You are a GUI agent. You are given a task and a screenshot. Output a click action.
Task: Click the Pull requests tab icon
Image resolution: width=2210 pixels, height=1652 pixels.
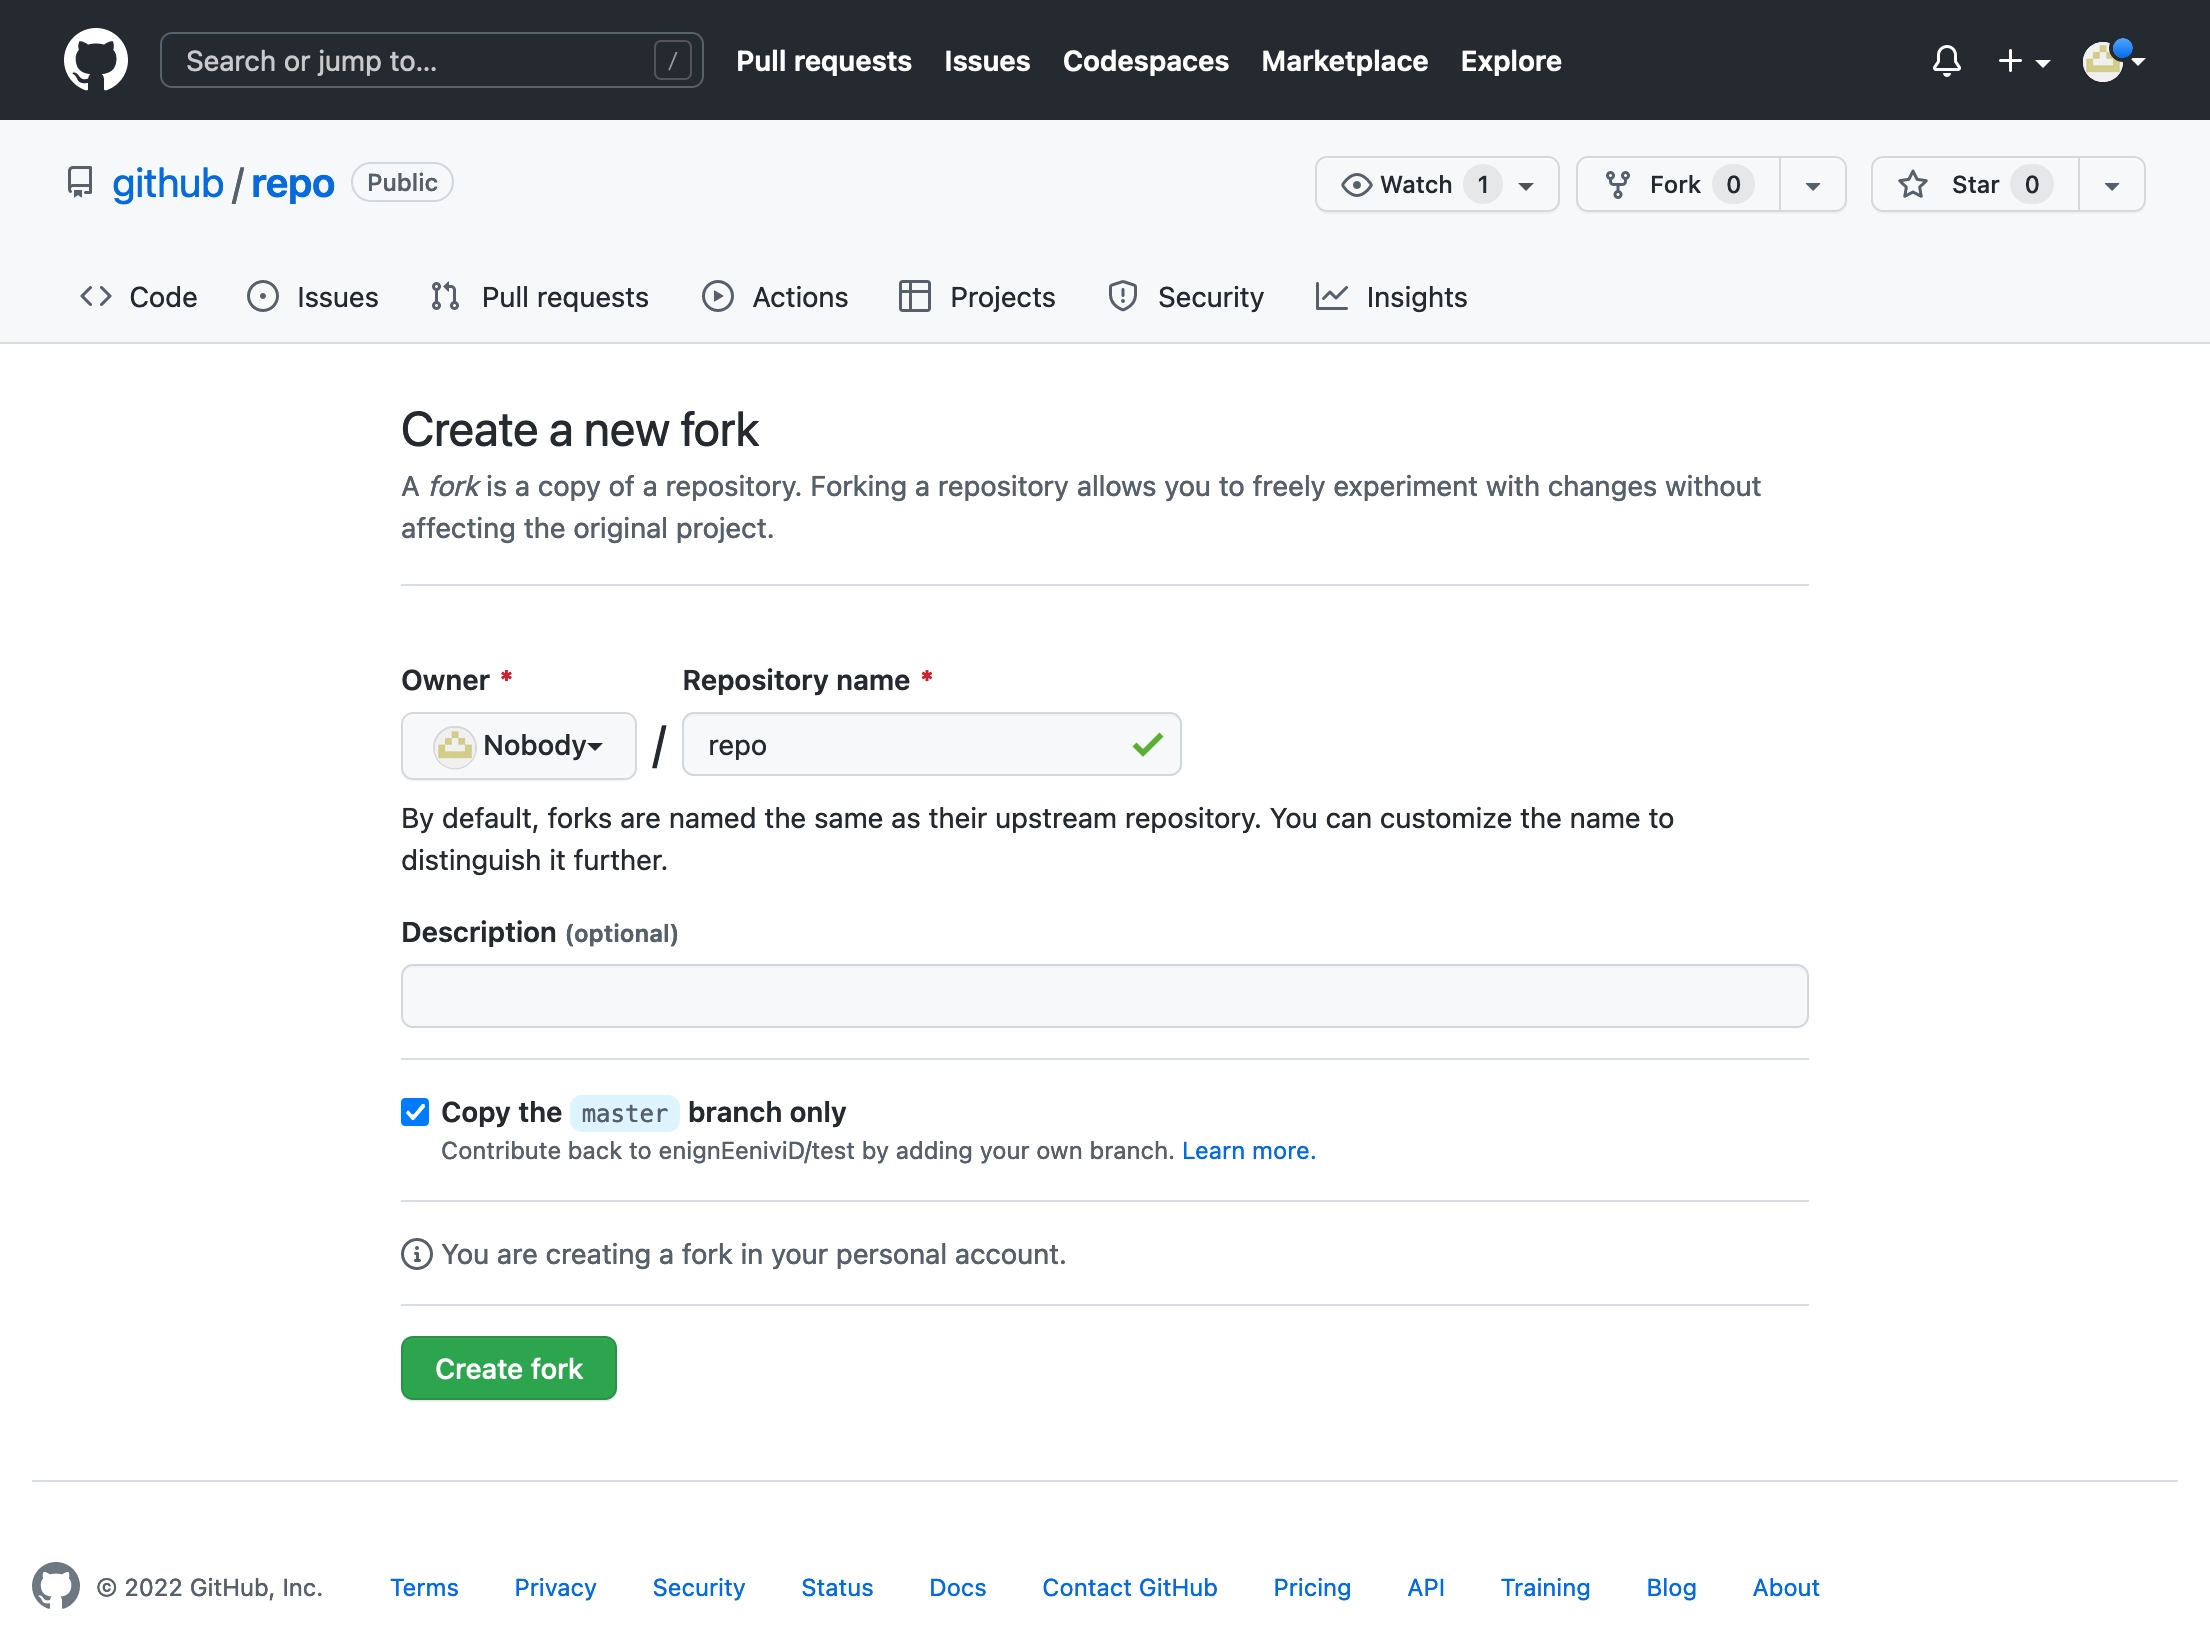click(445, 297)
